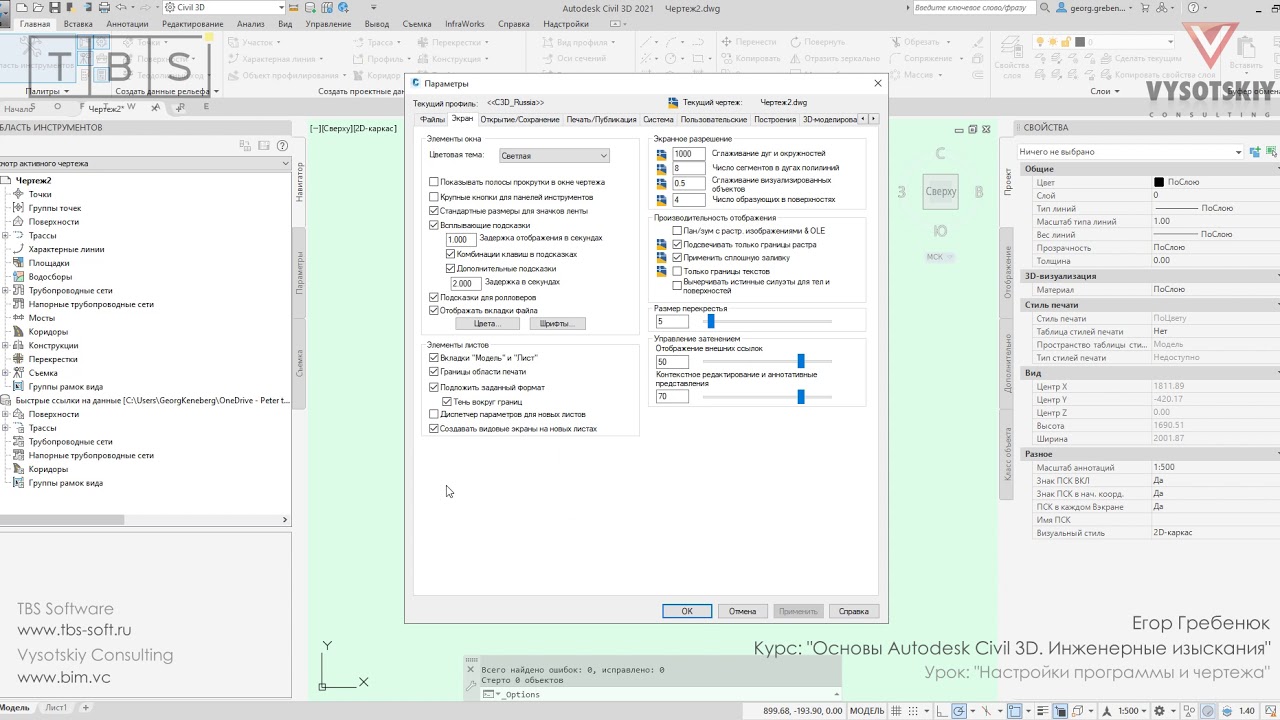Toggle object snap icon in status bar

(x=1014, y=711)
